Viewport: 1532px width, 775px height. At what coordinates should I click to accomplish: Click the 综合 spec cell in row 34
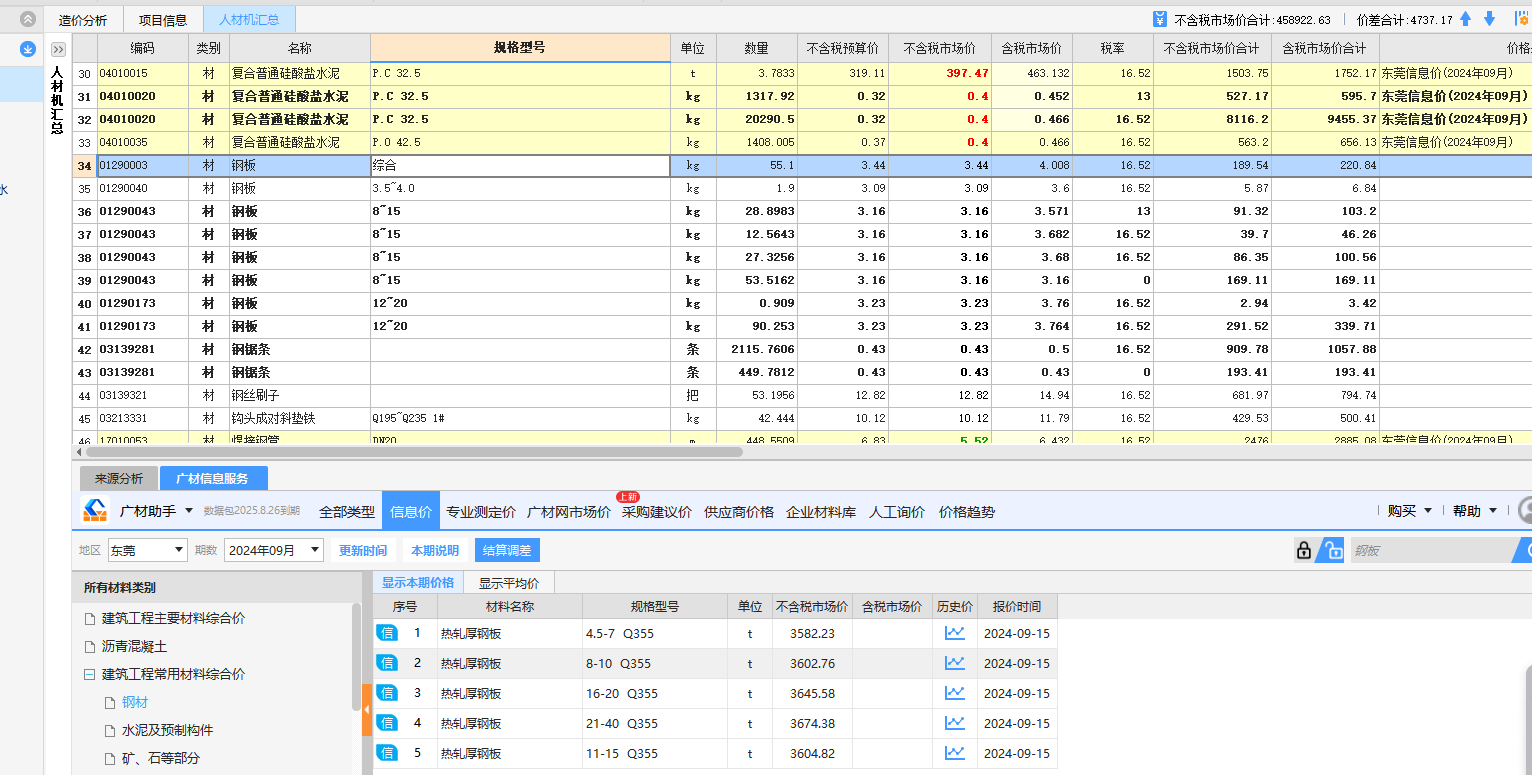[x=520, y=166]
